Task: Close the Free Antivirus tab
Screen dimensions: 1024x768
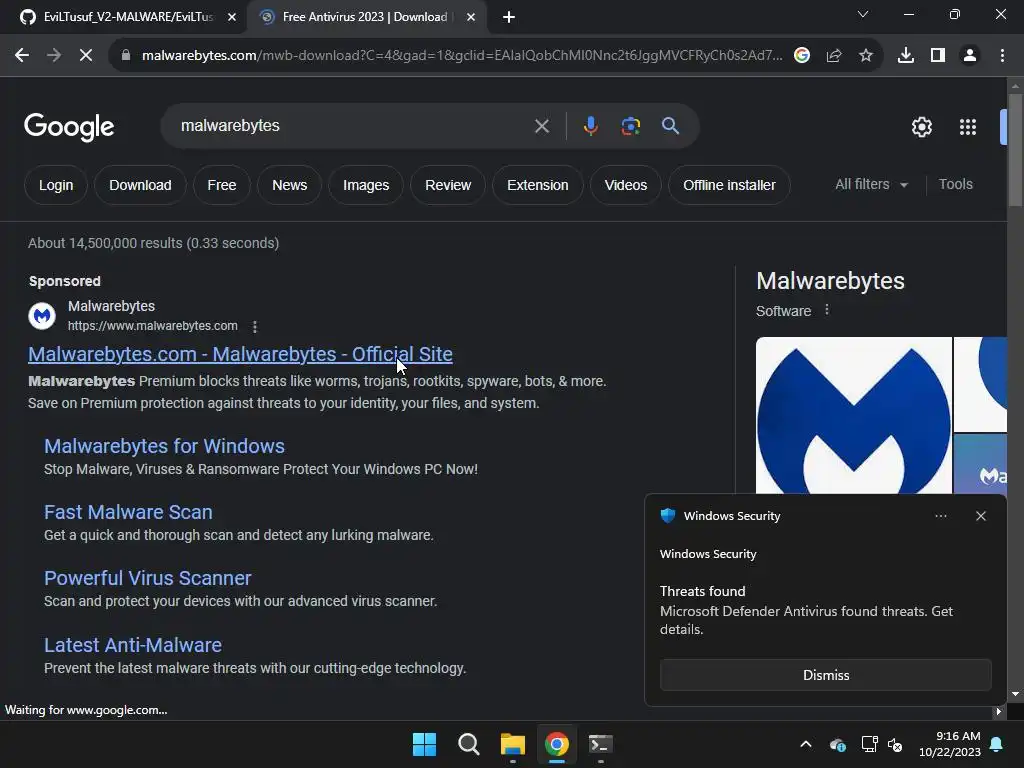Action: coord(471,17)
